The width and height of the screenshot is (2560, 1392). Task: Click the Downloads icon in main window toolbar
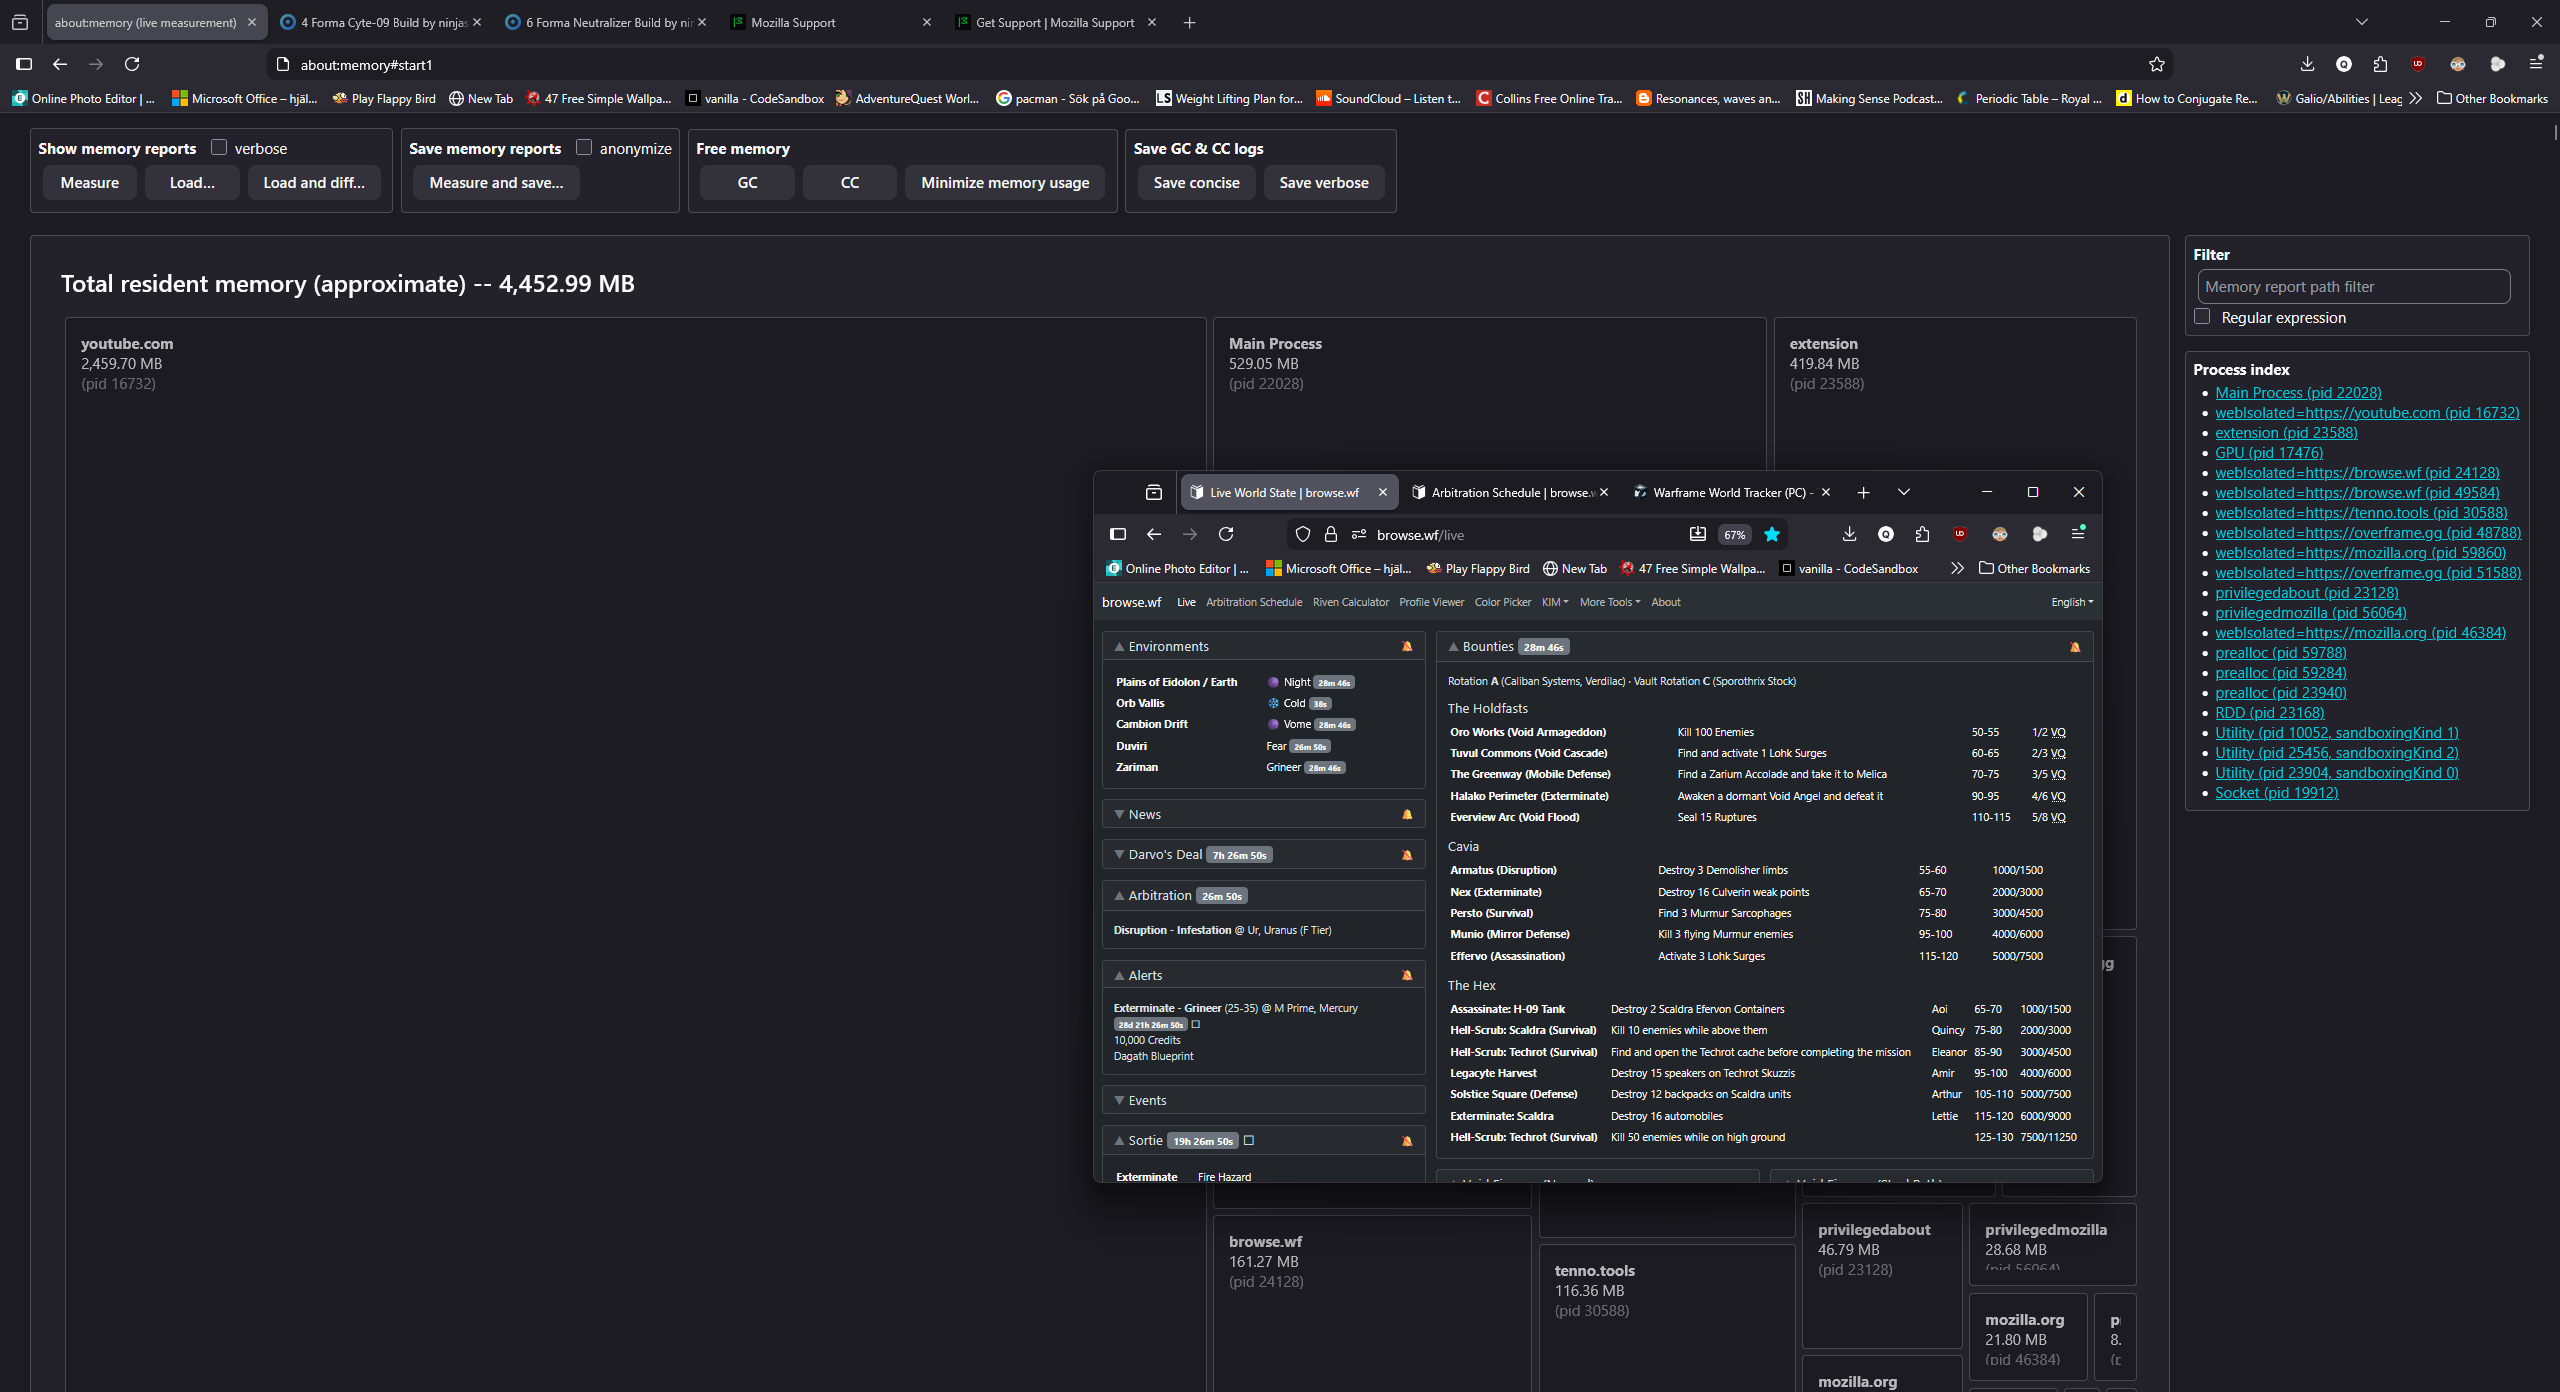pos(2307,64)
